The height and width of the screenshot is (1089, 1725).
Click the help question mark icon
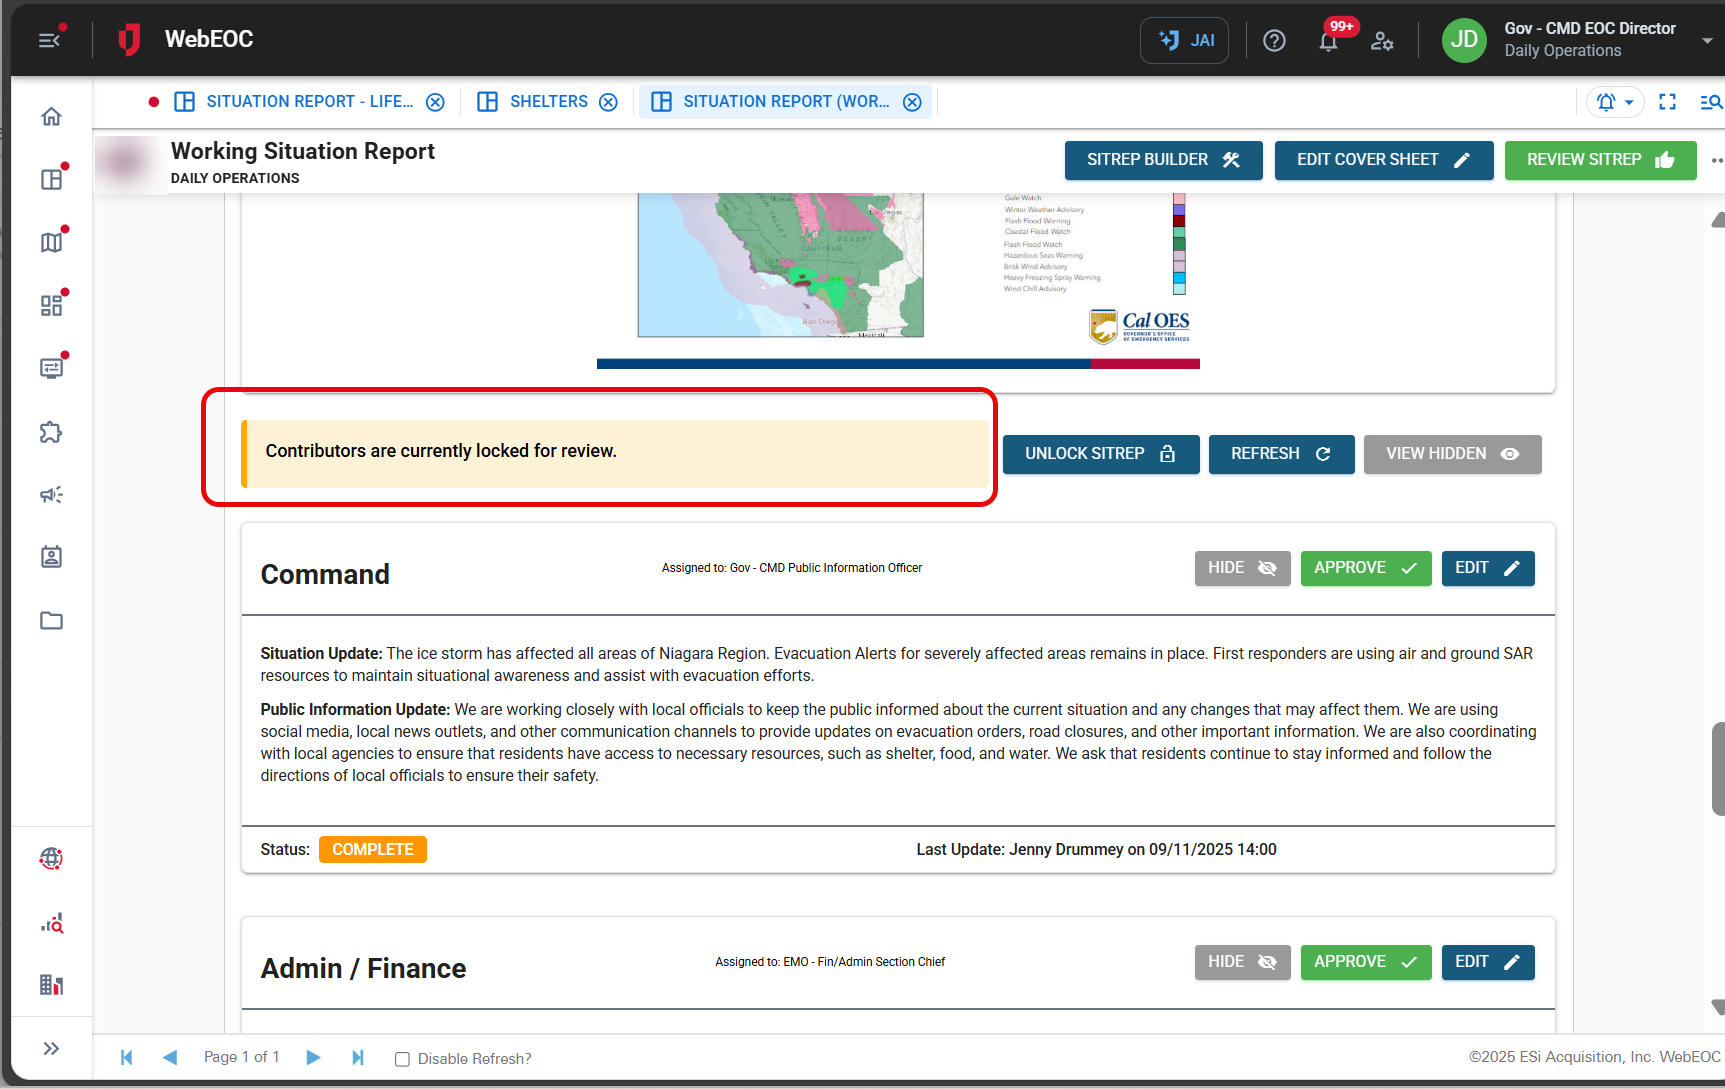pos(1274,41)
